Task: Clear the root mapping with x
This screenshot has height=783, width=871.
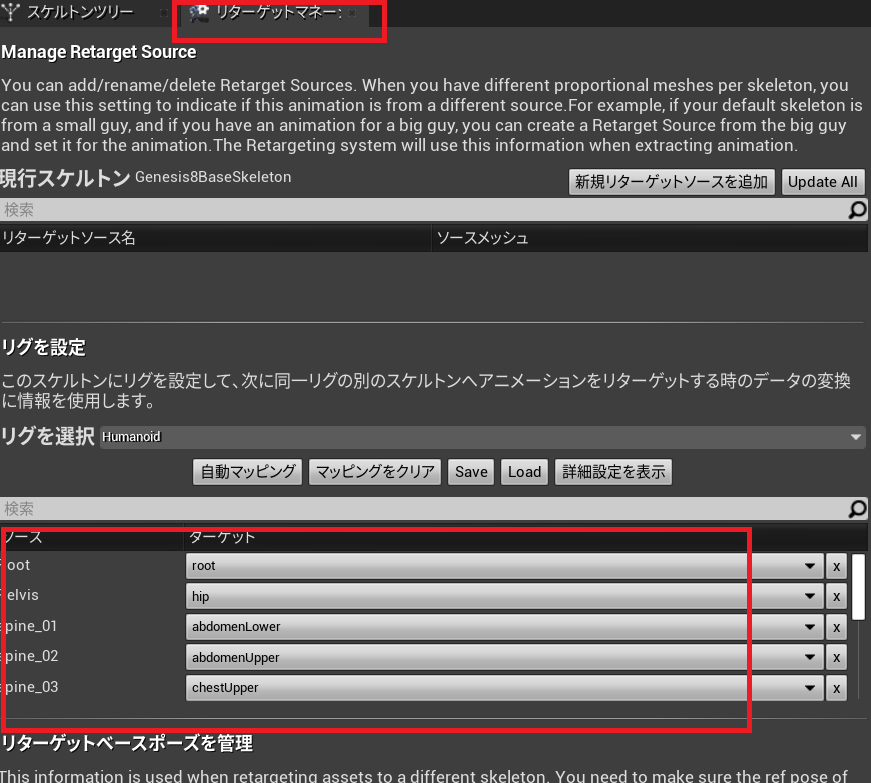Action: [836, 566]
